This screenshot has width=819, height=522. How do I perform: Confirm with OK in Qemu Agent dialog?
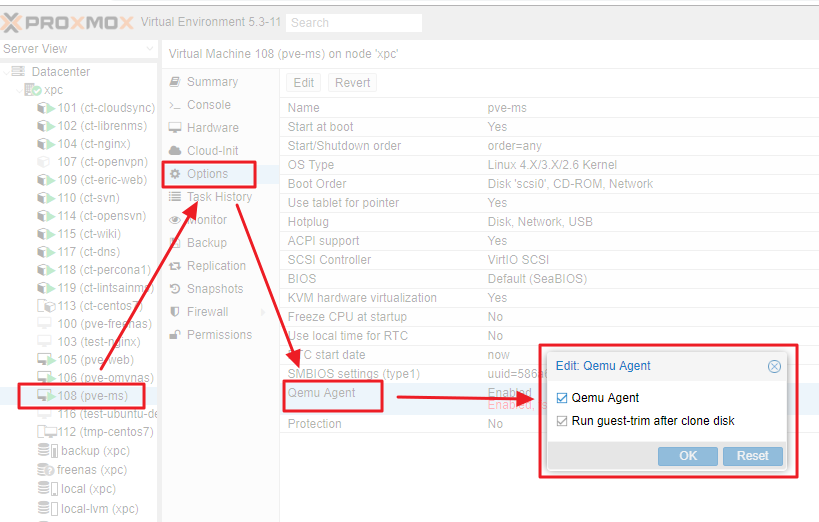point(687,456)
